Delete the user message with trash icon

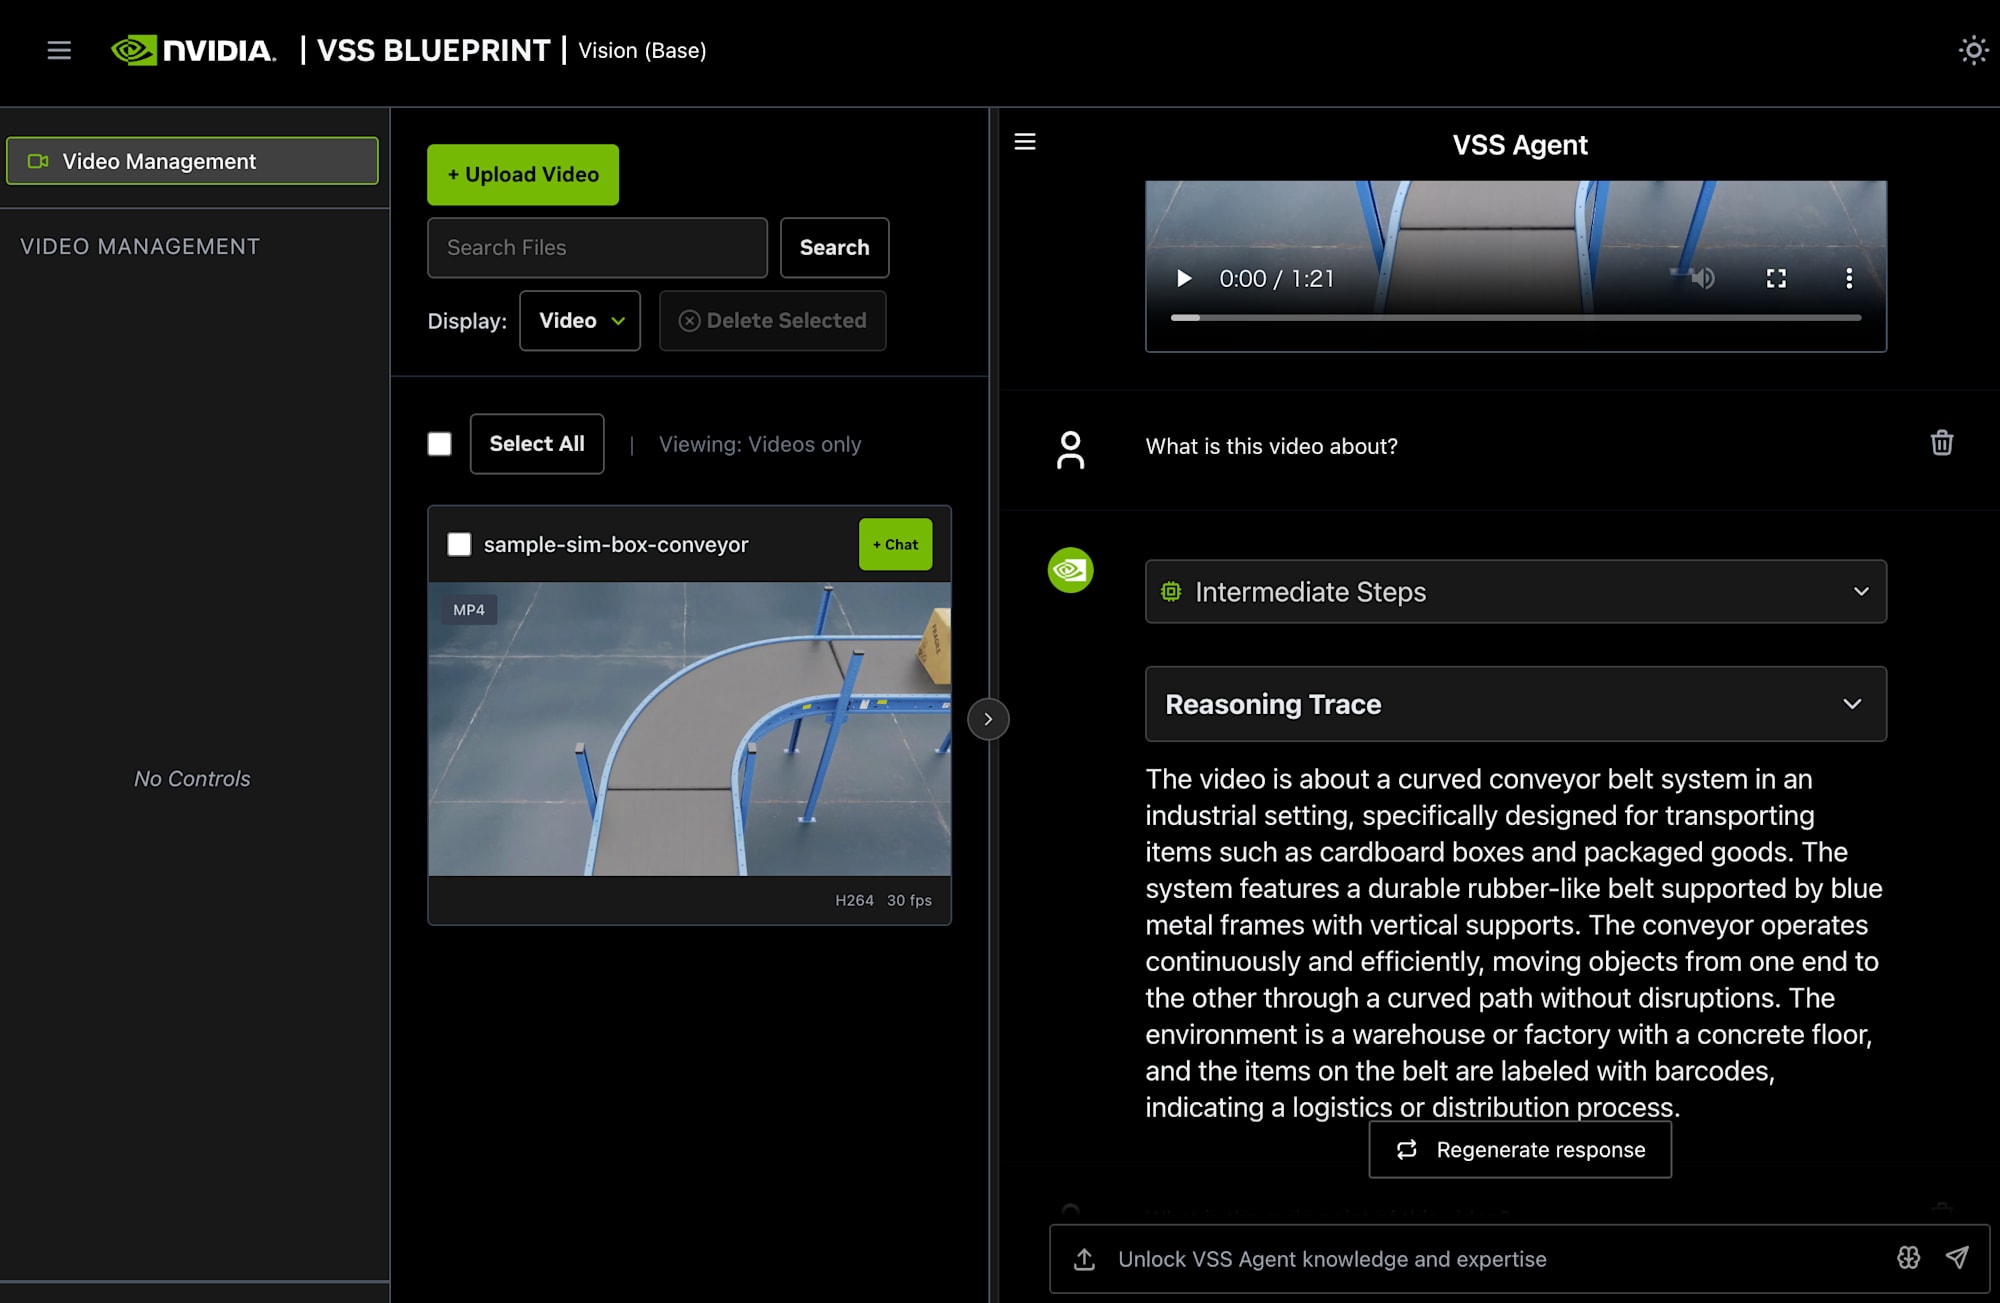click(1942, 443)
